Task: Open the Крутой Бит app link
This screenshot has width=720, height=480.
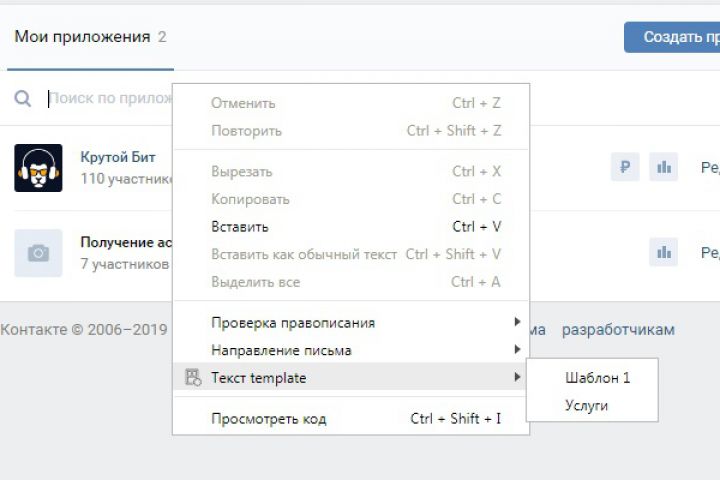Action: tap(118, 158)
